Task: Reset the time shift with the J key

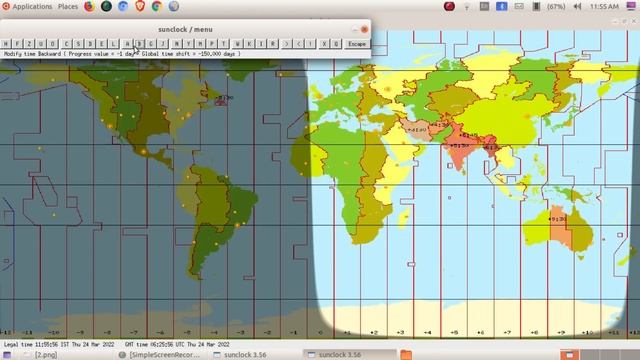Action: pyautogui.click(x=163, y=44)
